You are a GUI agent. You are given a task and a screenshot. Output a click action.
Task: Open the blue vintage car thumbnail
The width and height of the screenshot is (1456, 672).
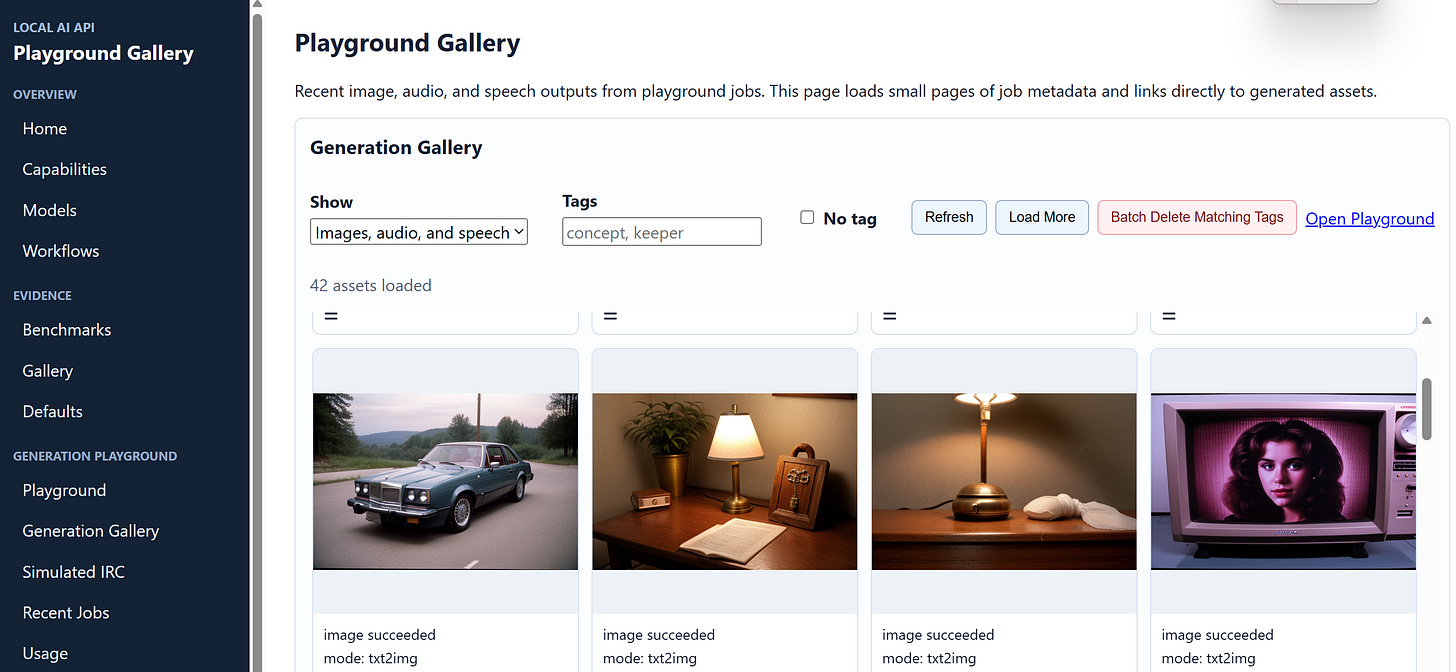pos(445,481)
